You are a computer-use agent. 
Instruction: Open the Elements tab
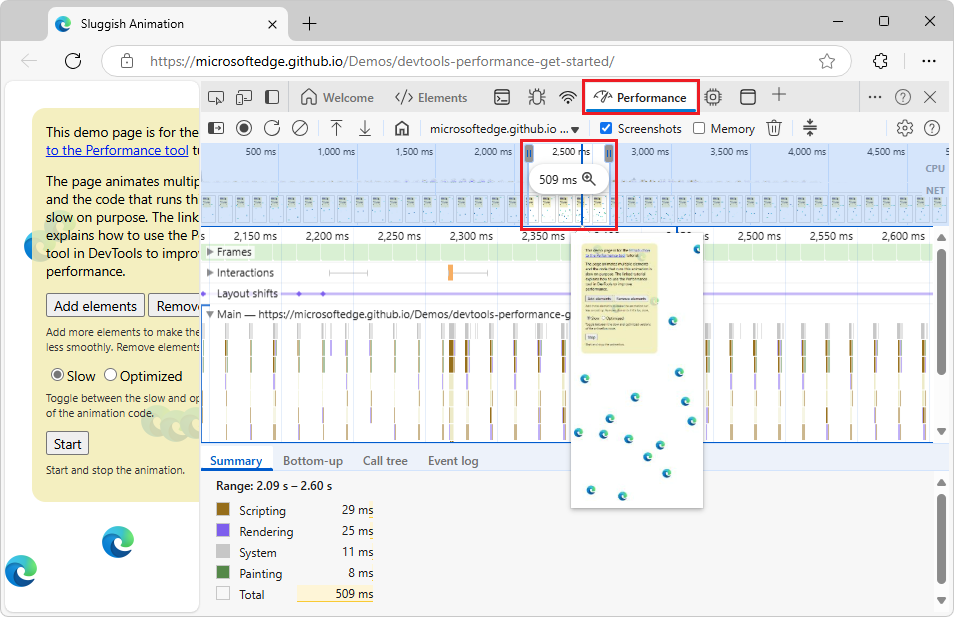[431, 97]
